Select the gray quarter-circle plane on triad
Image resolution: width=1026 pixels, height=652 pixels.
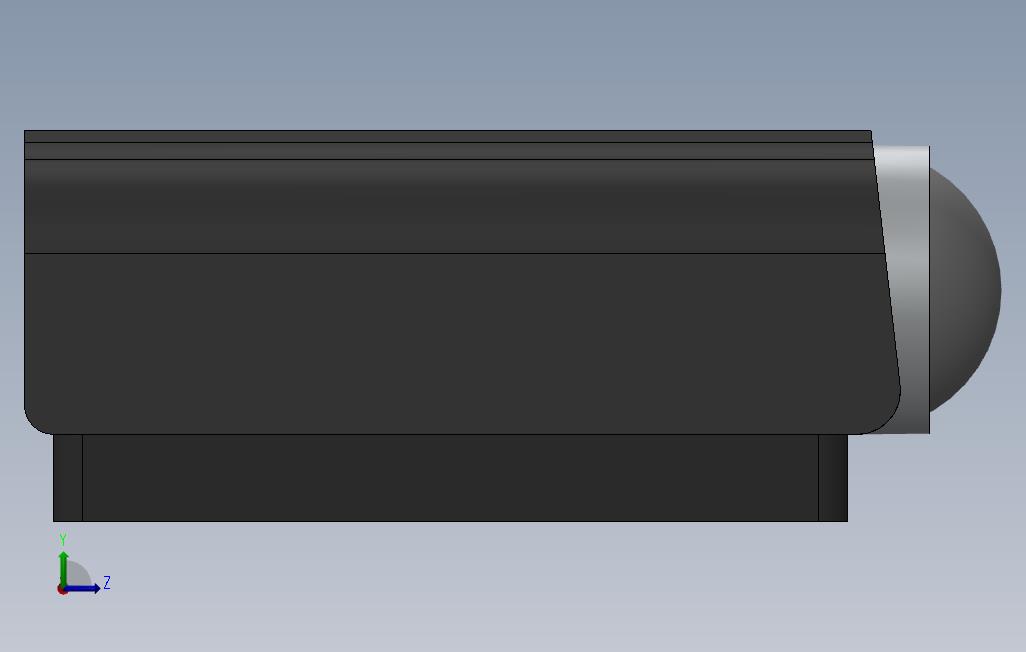[77, 574]
